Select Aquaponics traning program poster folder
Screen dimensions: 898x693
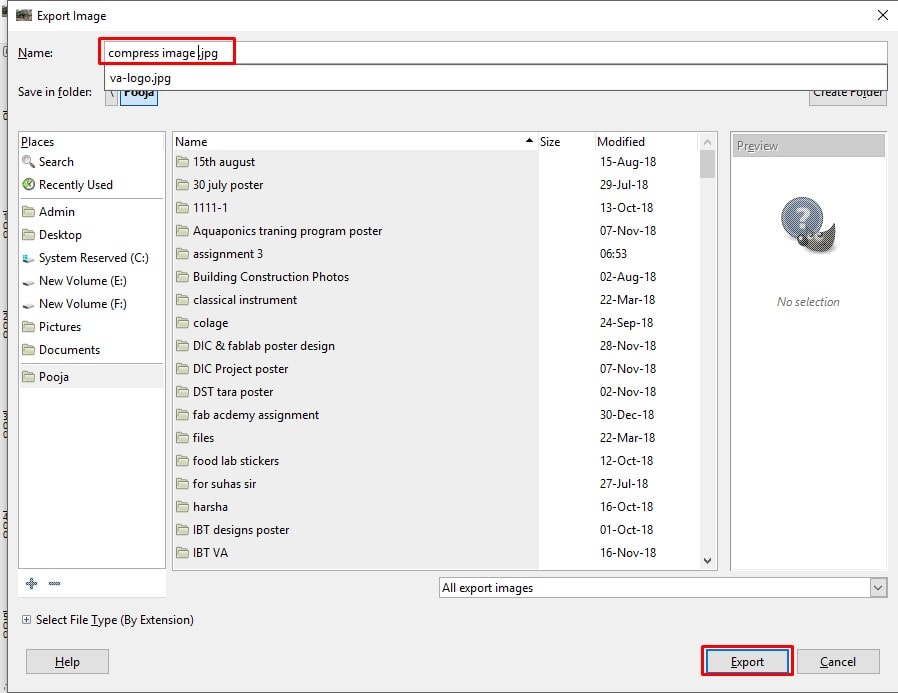pos(287,231)
